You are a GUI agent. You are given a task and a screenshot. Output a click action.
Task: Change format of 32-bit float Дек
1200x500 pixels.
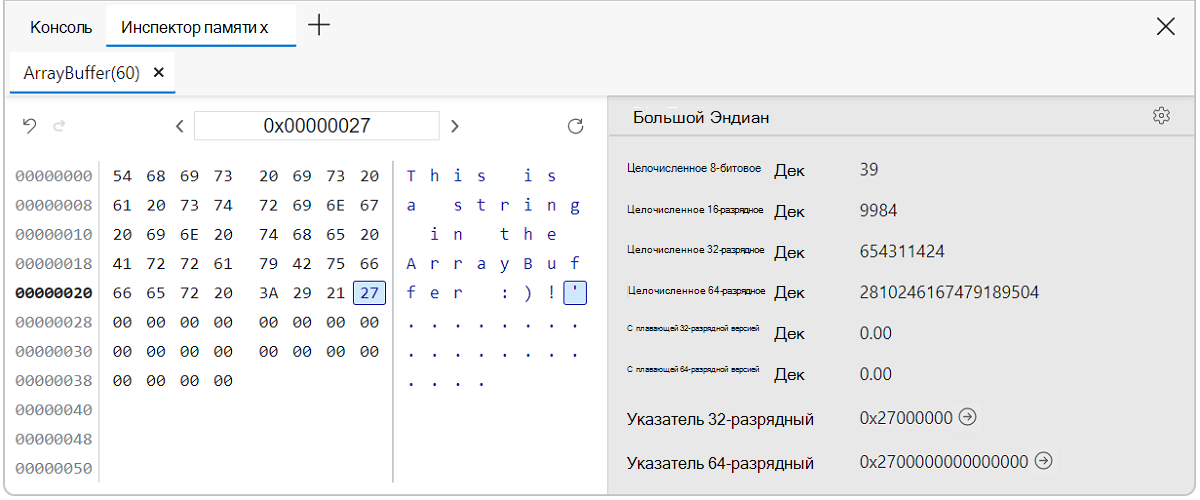click(789, 333)
